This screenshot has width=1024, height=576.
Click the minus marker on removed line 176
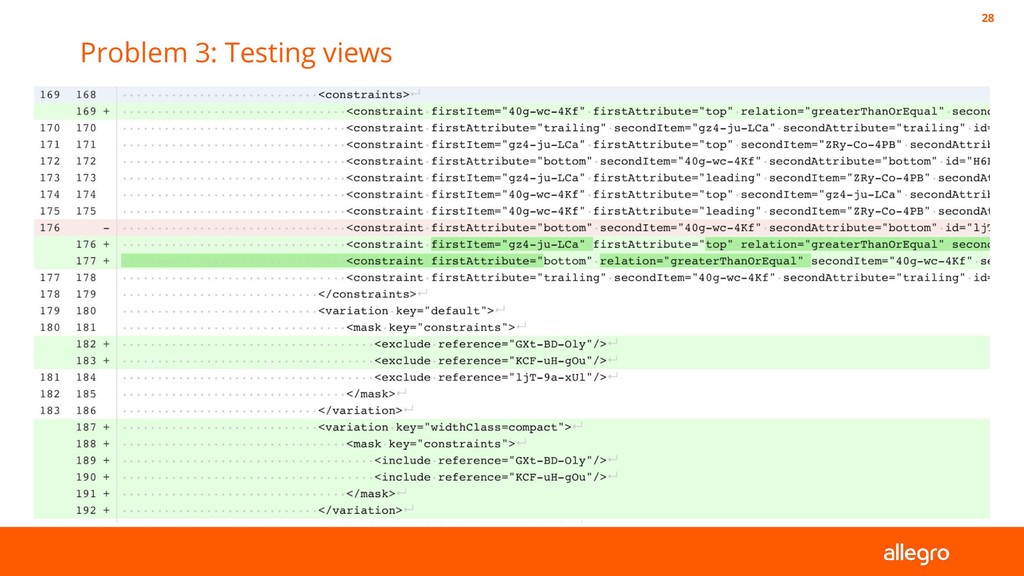(106, 228)
